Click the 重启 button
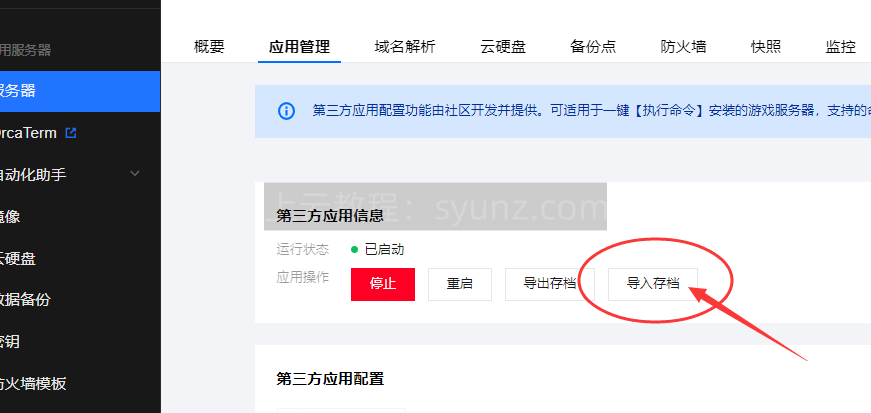The width and height of the screenshot is (871, 413). 459,284
